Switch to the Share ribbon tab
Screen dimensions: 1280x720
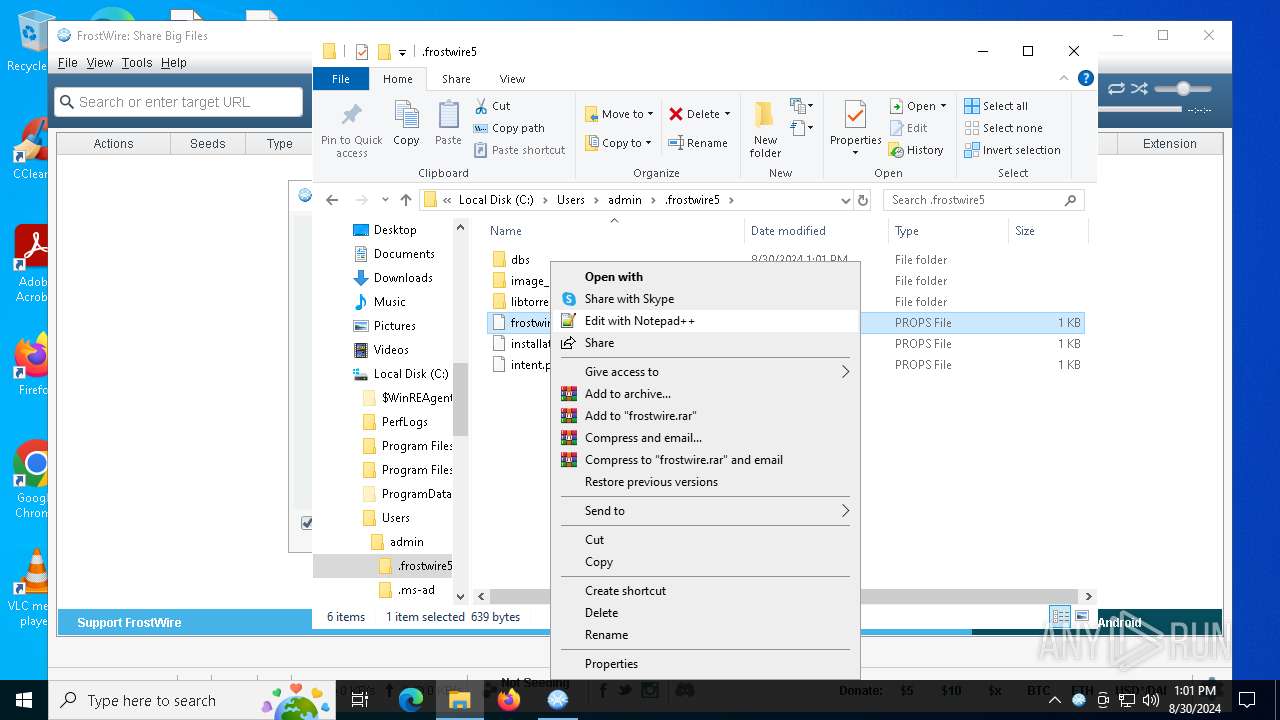[x=456, y=79]
